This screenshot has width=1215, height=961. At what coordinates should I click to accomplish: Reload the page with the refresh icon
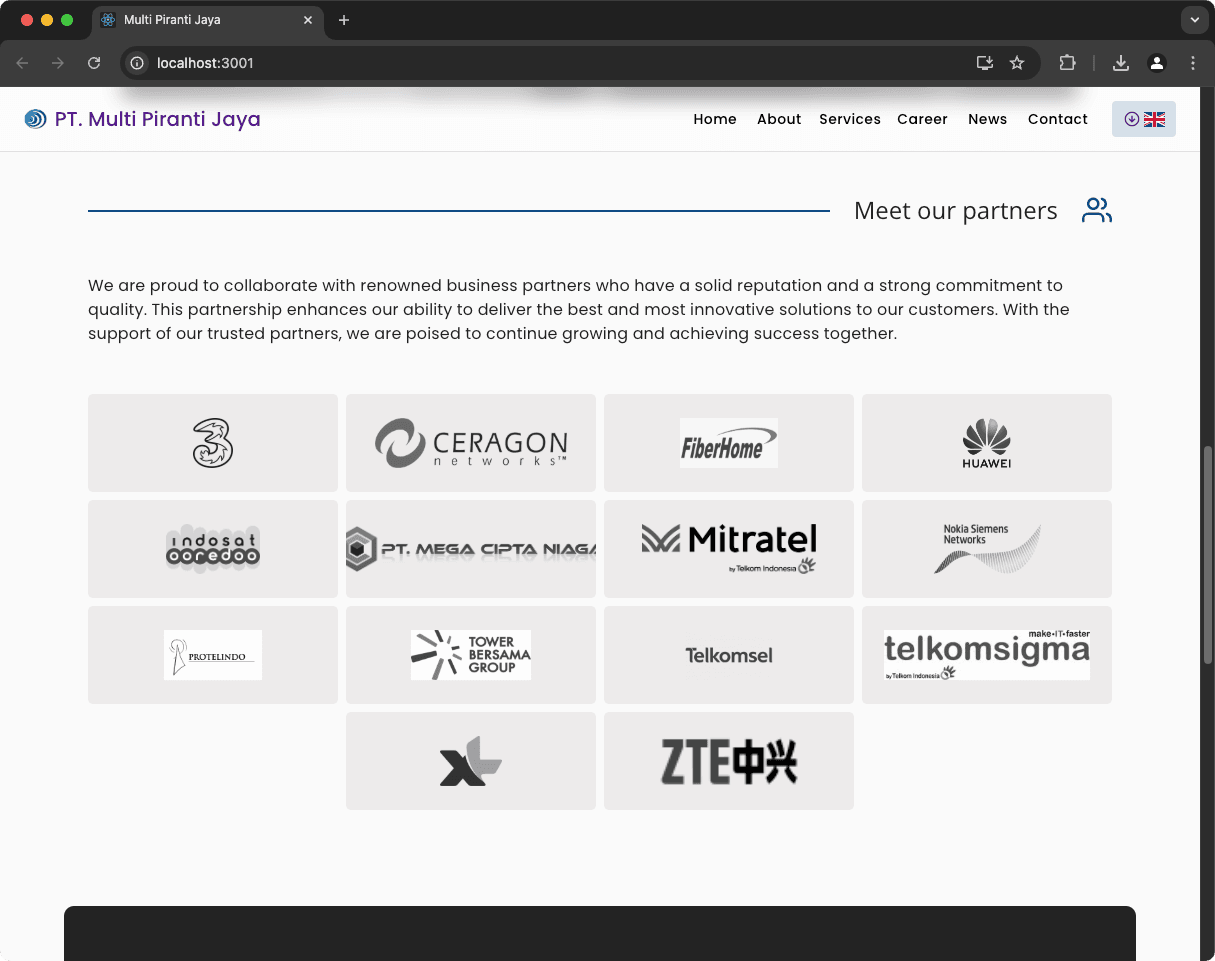click(94, 63)
